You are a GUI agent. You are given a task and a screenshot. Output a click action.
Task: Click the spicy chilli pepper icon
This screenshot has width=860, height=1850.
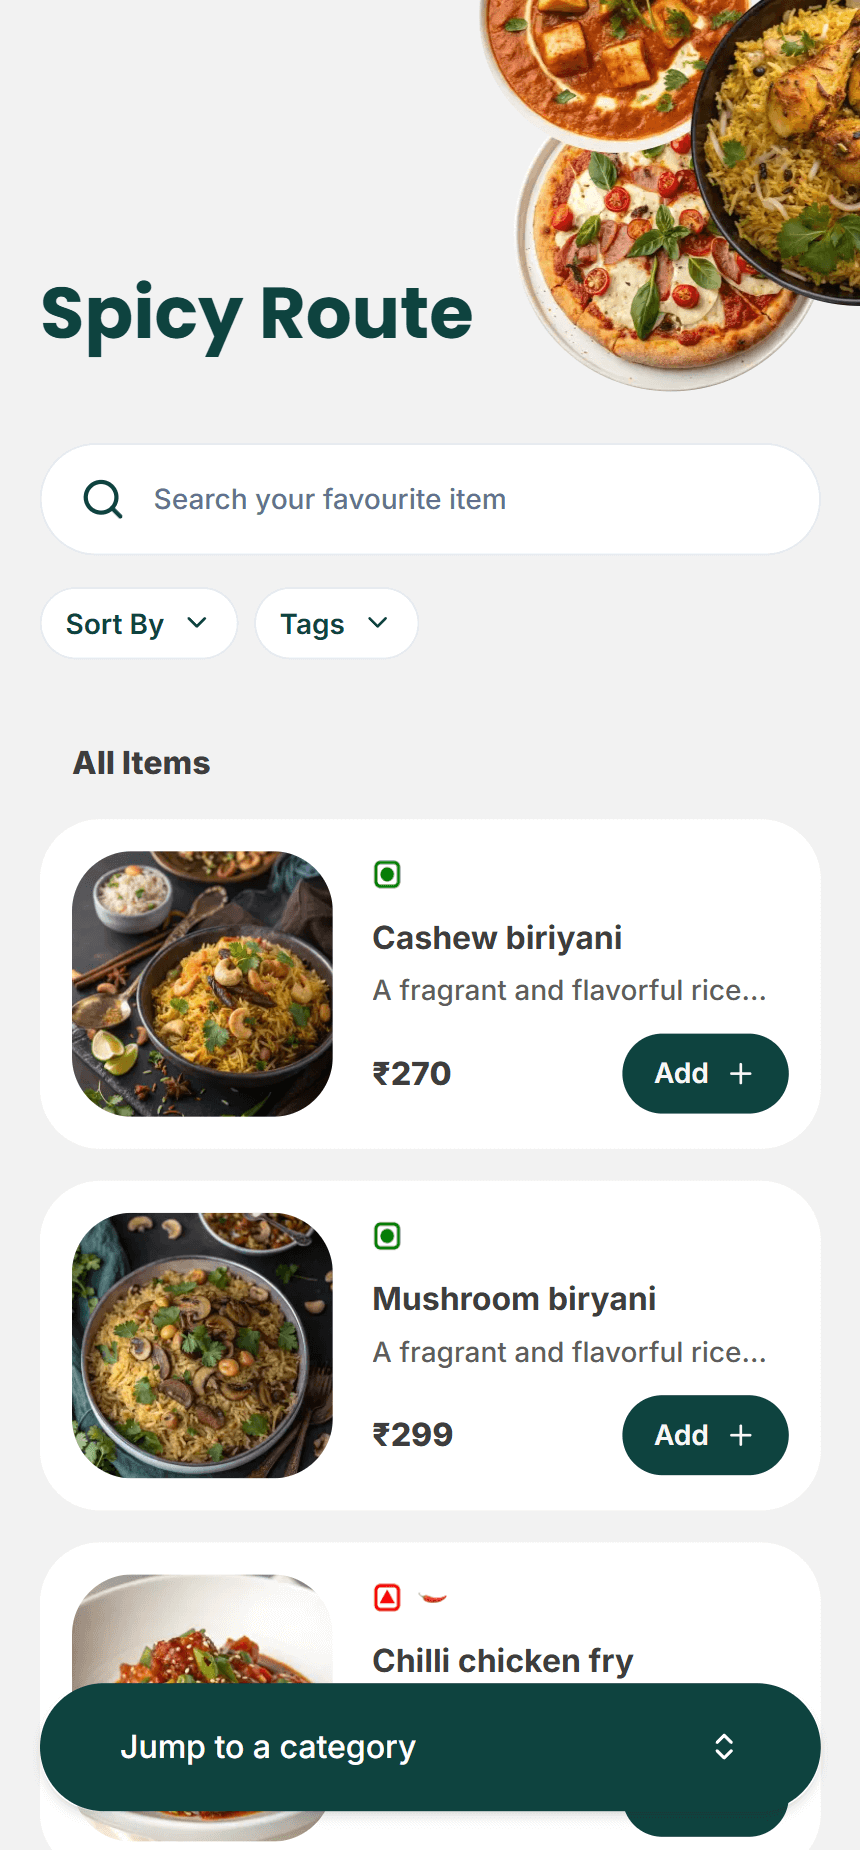(433, 1597)
